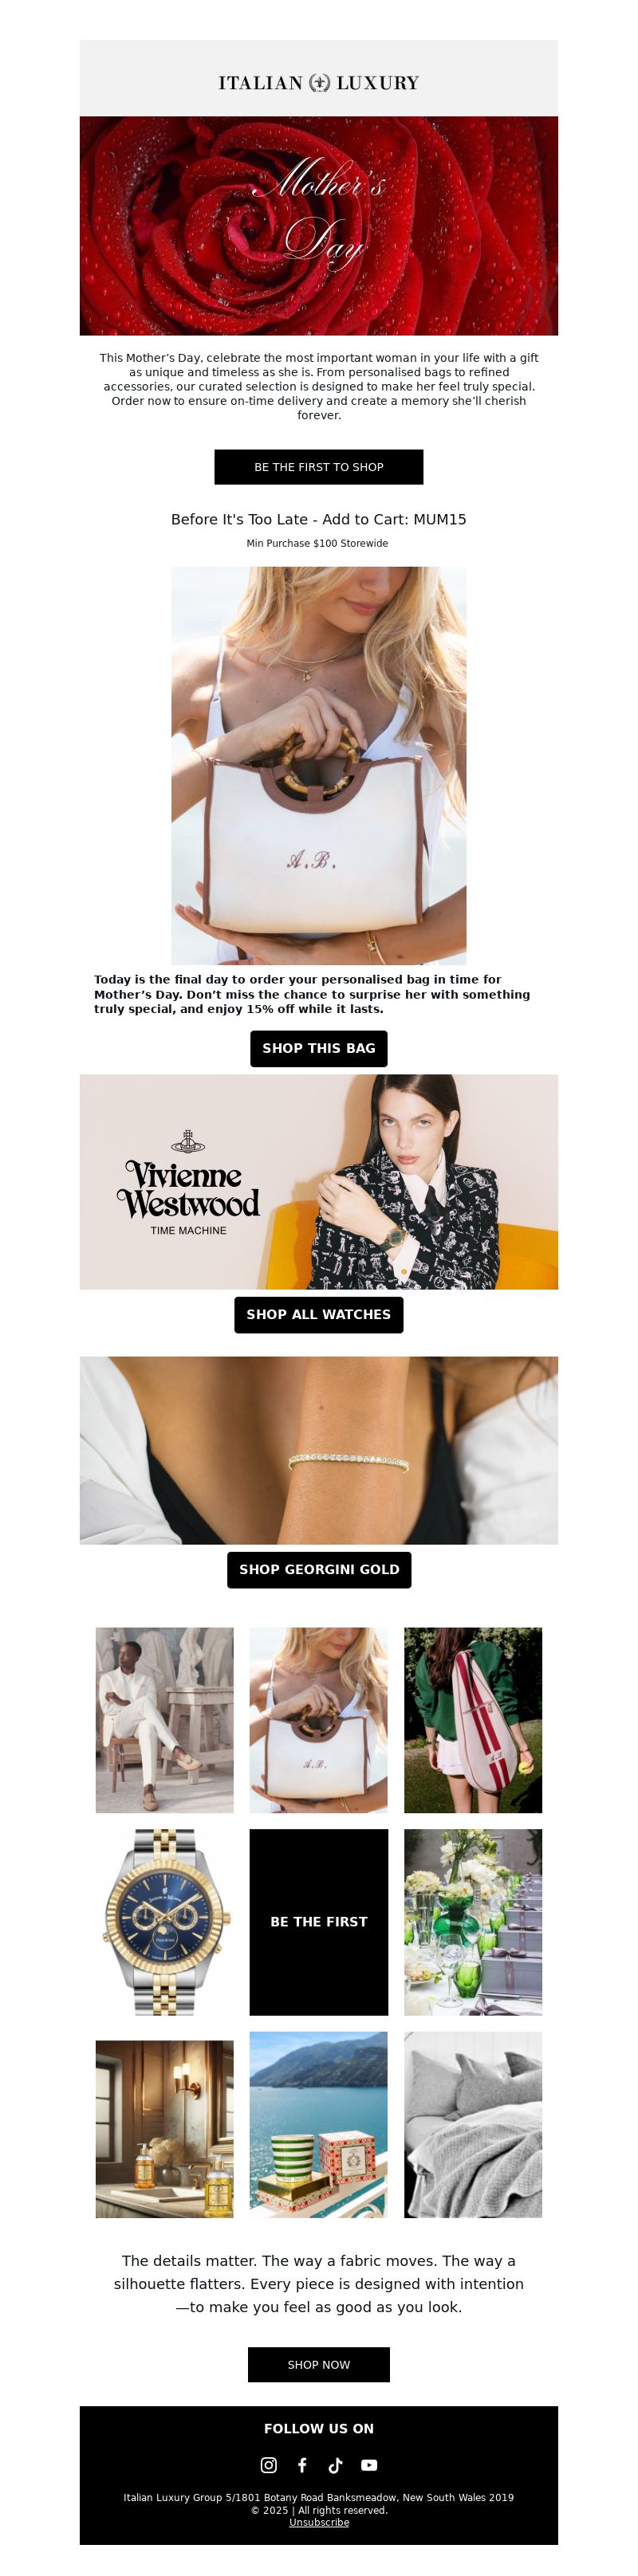This screenshot has width=638, height=2576.
Task: Open the Vivienne Westwood Time Machine banner
Action: (x=319, y=1181)
